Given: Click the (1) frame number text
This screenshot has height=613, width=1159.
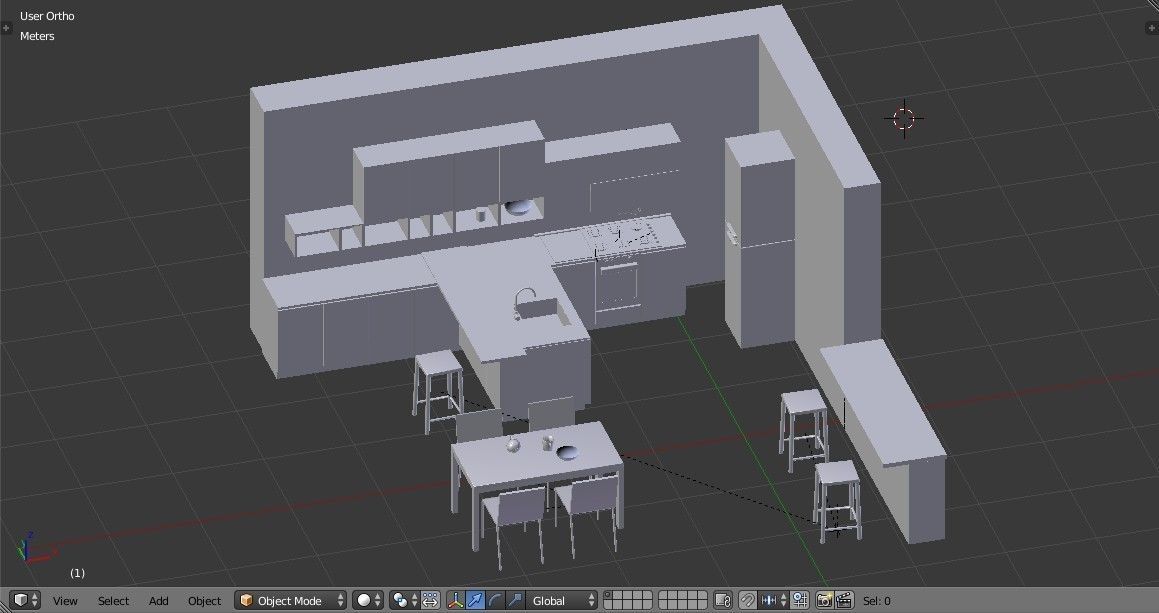Looking at the screenshot, I should pyautogui.click(x=78, y=573).
